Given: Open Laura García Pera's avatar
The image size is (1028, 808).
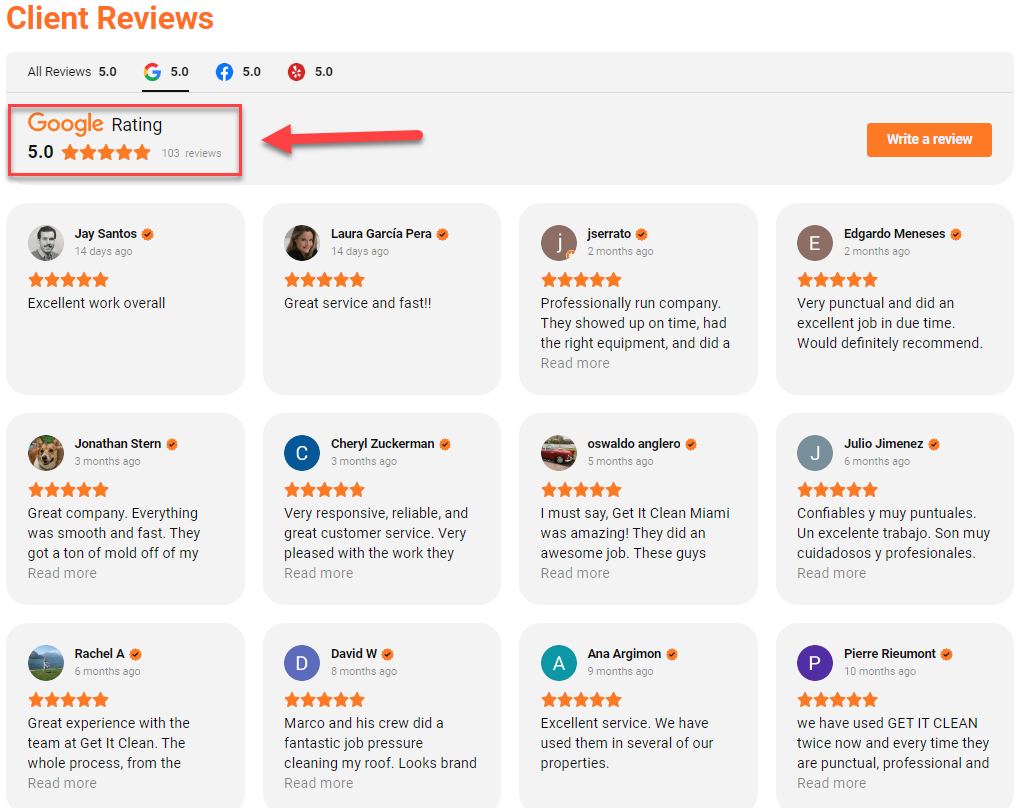Looking at the screenshot, I should pyautogui.click(x=302, y=243).
